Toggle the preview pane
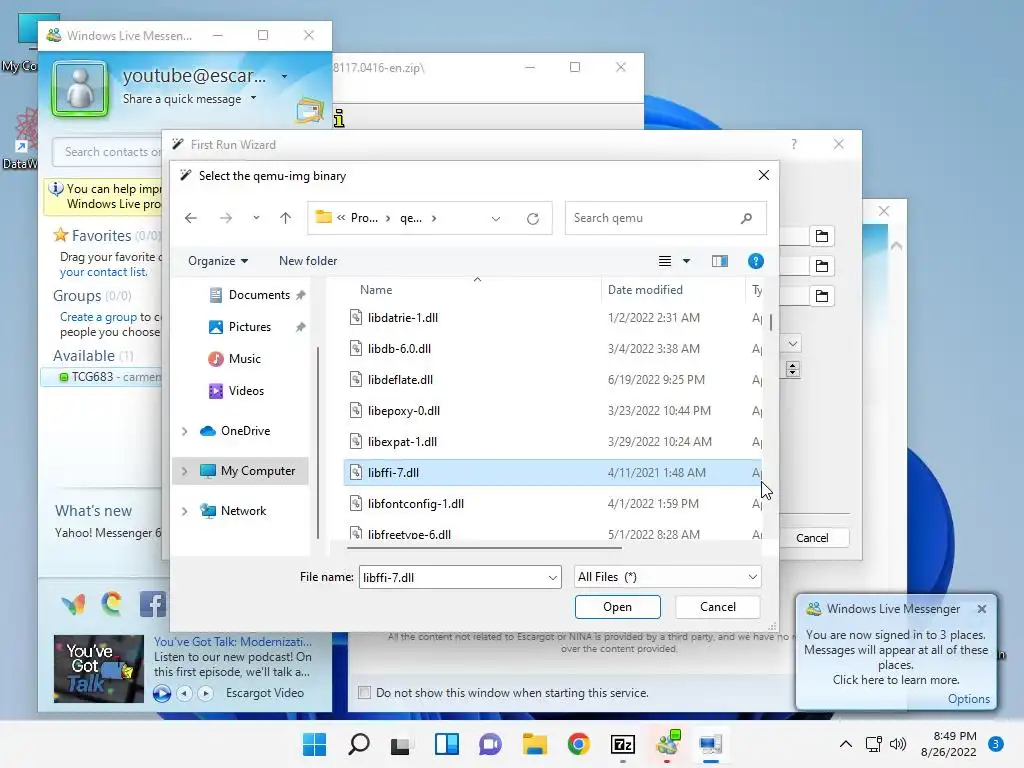 click(720, 261)
